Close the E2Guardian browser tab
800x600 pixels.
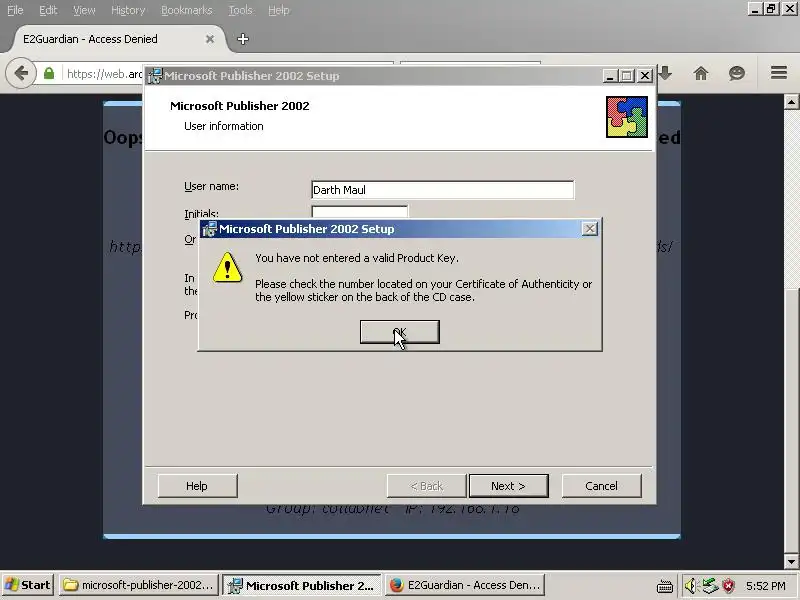pos(210,39)
